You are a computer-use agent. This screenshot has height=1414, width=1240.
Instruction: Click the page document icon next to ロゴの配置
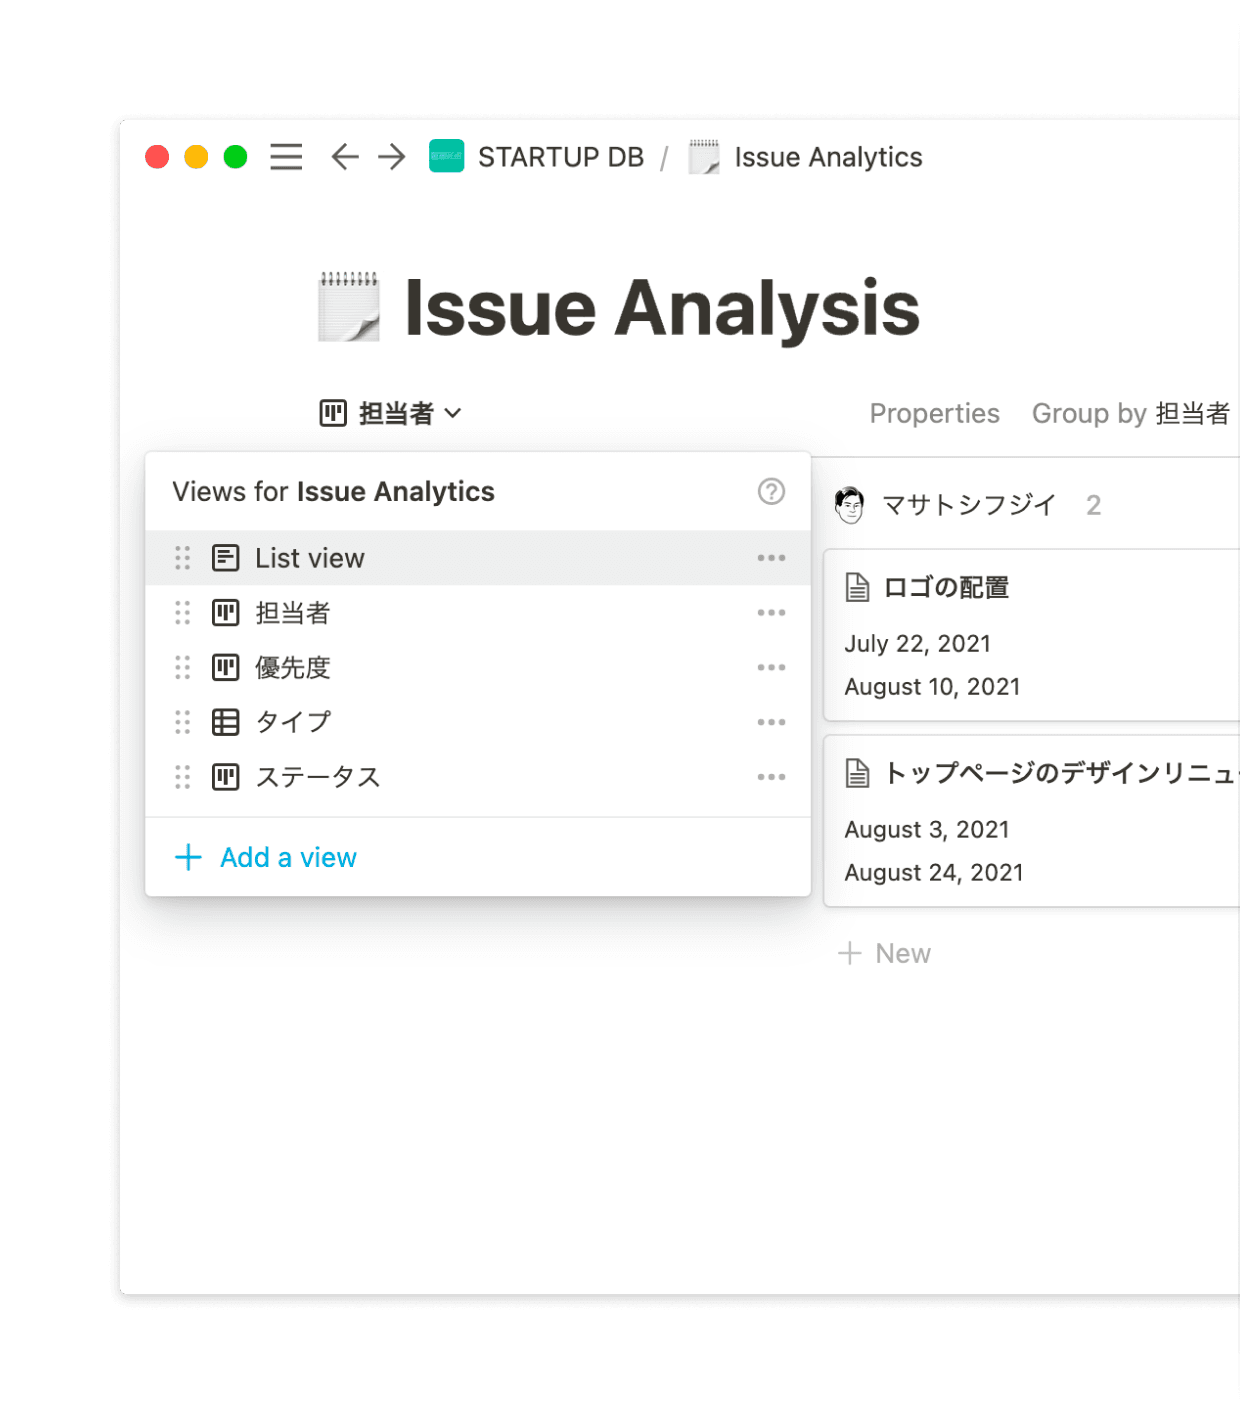[856, 588]
